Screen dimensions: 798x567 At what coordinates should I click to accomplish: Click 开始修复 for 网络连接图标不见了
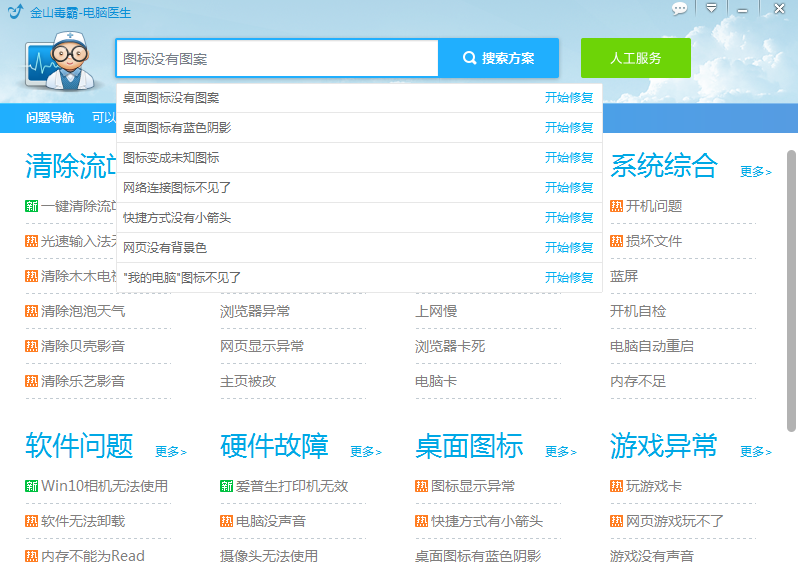point(569,188)
